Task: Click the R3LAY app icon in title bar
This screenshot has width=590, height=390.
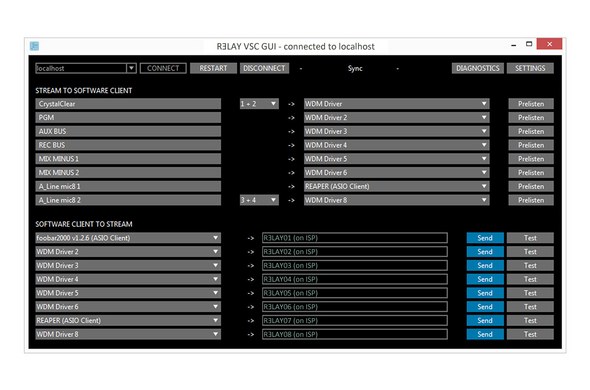Action: click(x=34, y=46)
